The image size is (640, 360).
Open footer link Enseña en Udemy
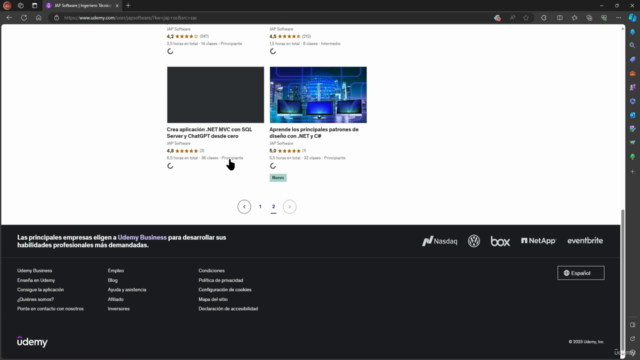[36, 280]
